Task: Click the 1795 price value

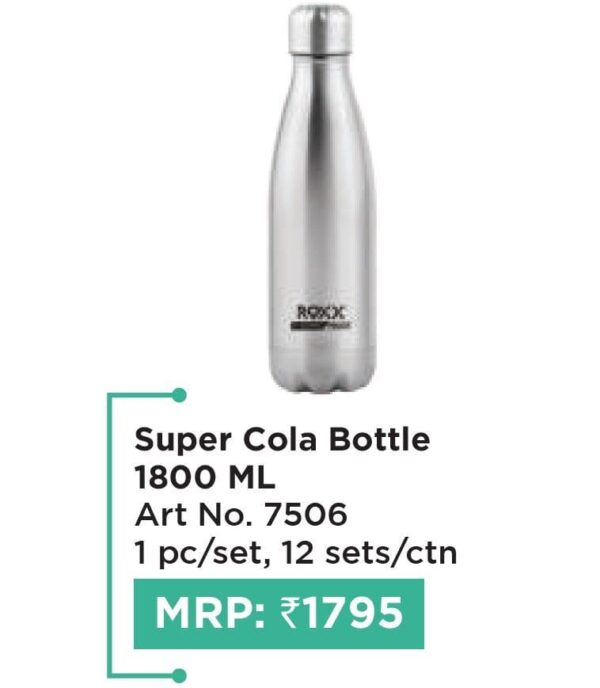Action: [x=352, y=613]
